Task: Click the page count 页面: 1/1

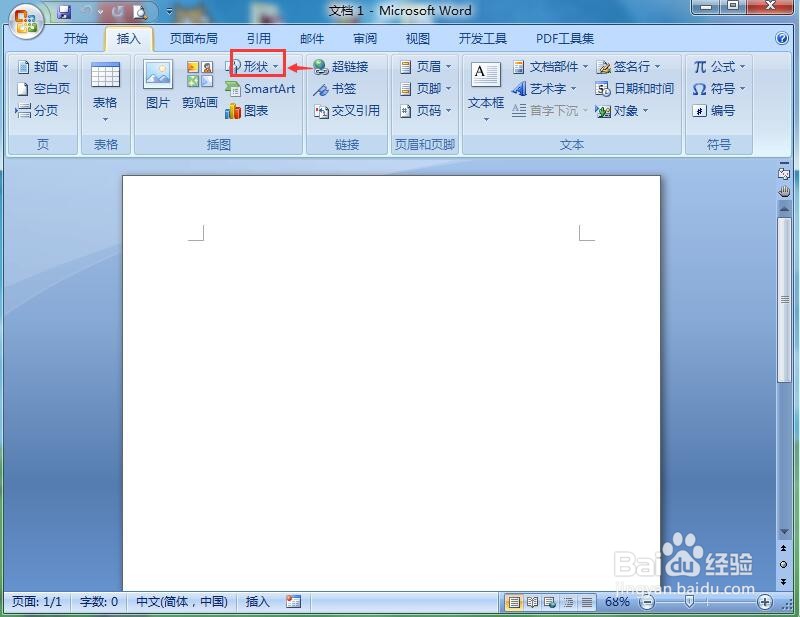Action: [37, 602]
